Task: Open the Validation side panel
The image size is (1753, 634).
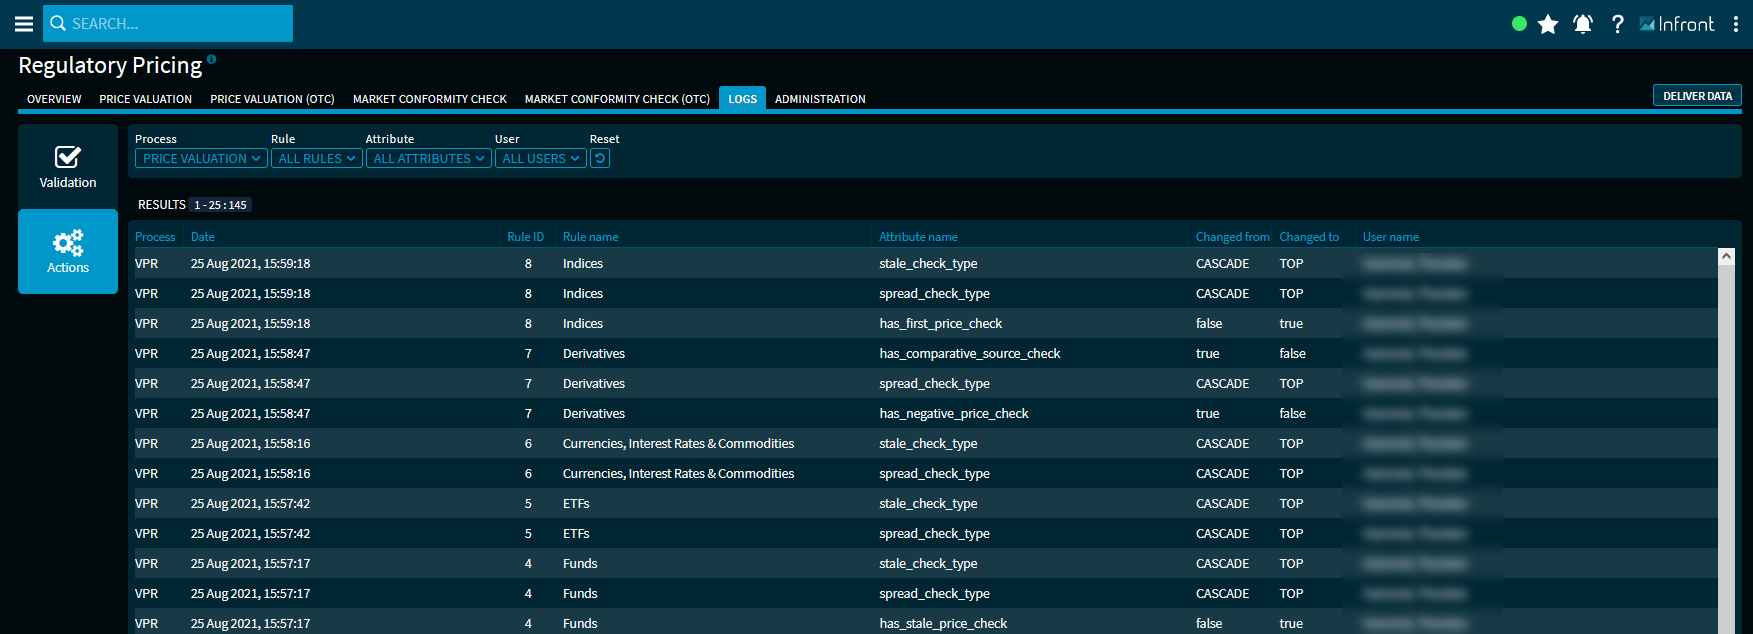Action: (68, 166)
